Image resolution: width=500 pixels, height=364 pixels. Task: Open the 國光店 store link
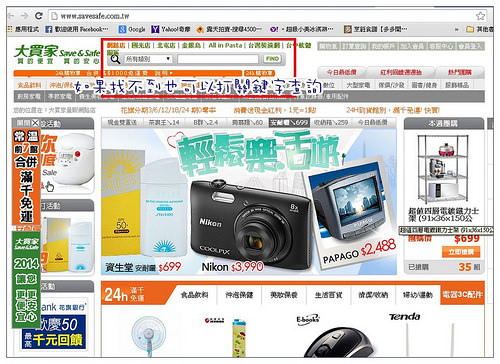point(141,45)
